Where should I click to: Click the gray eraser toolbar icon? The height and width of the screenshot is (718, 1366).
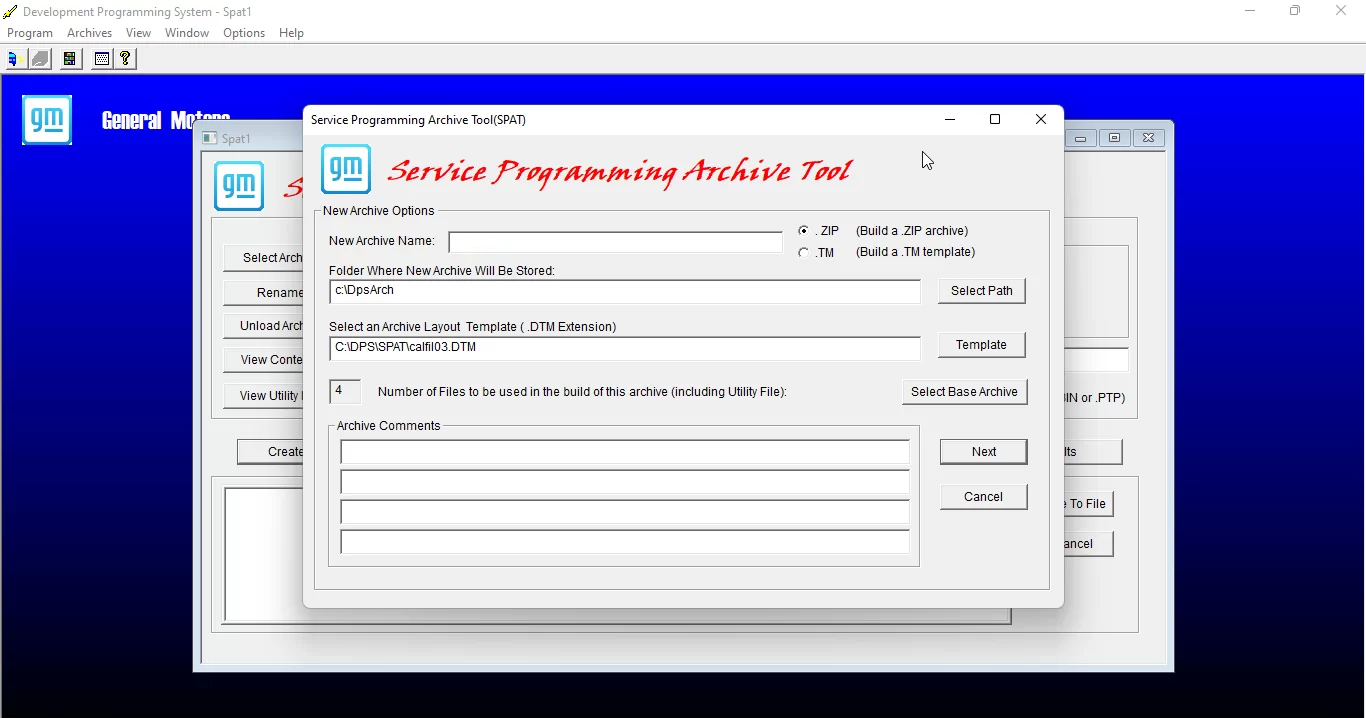click(x=40, y=58)
